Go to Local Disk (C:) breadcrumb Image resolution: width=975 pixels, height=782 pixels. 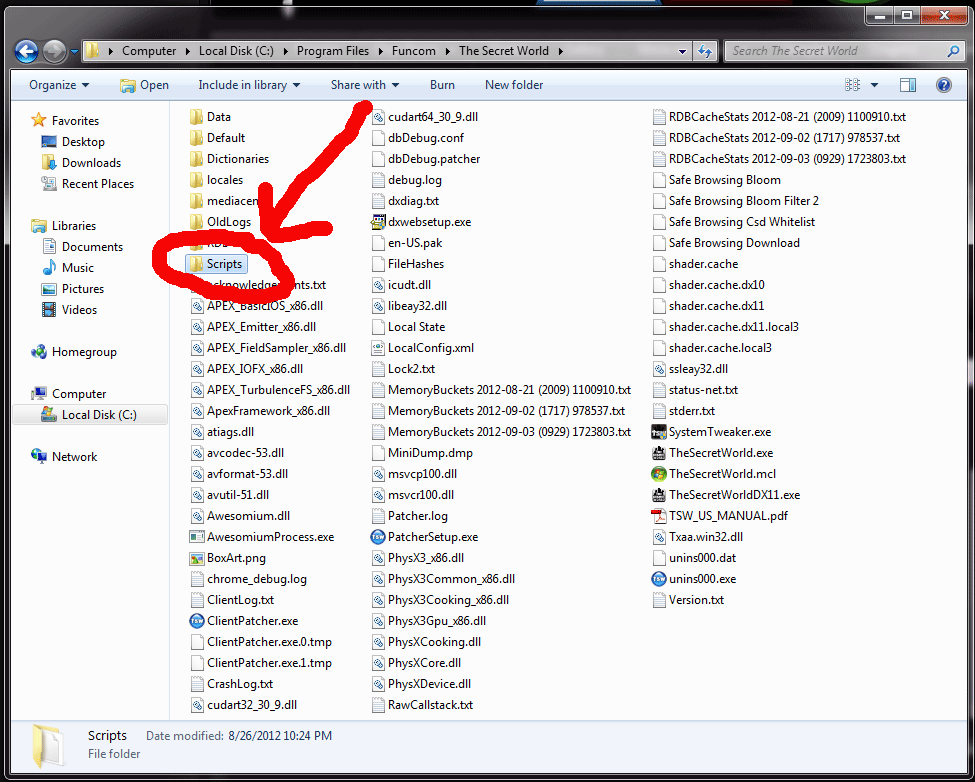(x=236, y=52)
